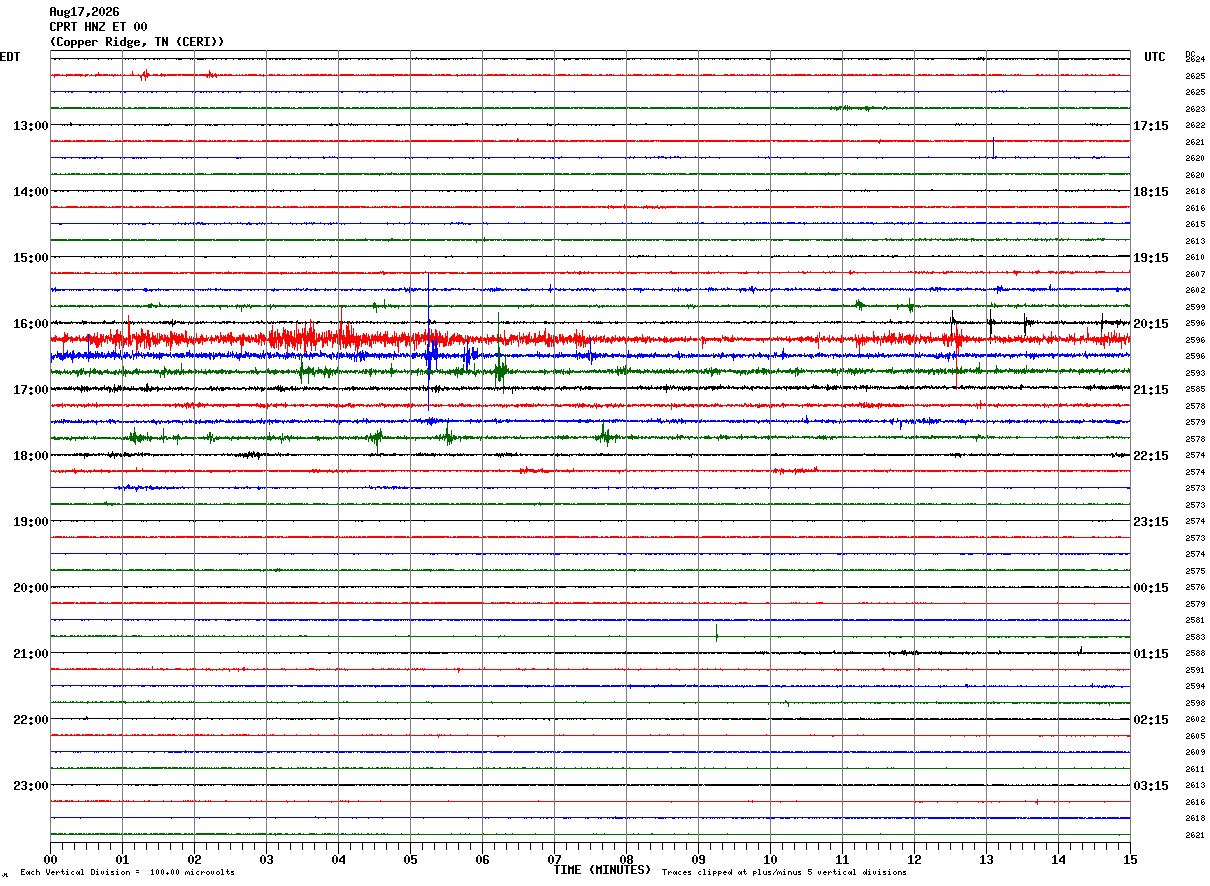
Task: Click the EDT column heading
Action: (x=10, y=57)
